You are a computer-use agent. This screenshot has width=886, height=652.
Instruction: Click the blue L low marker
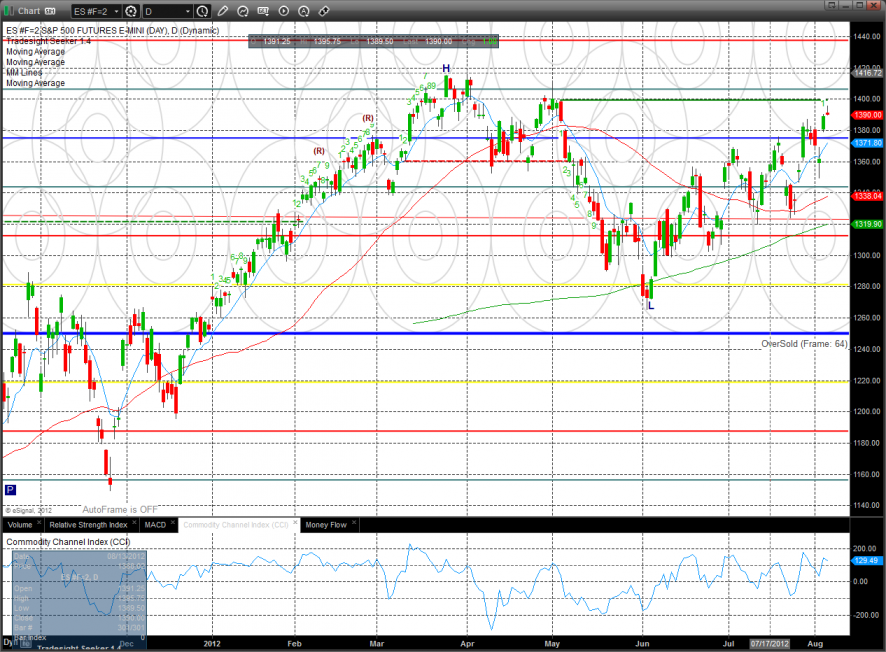[651, 306]
